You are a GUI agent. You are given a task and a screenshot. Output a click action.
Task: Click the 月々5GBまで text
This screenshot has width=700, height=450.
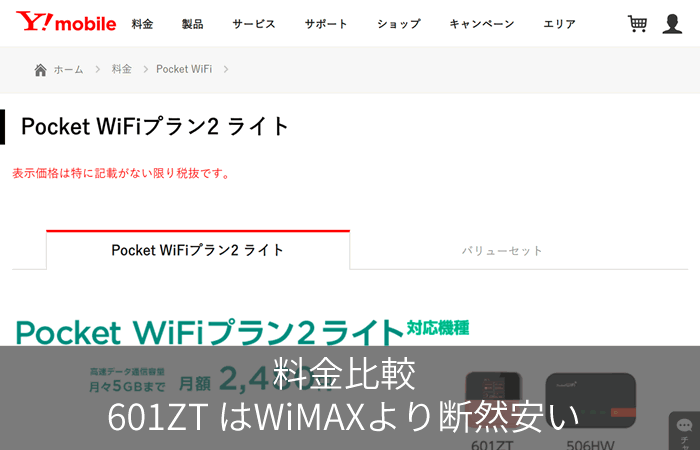click(x=127, y=386)
